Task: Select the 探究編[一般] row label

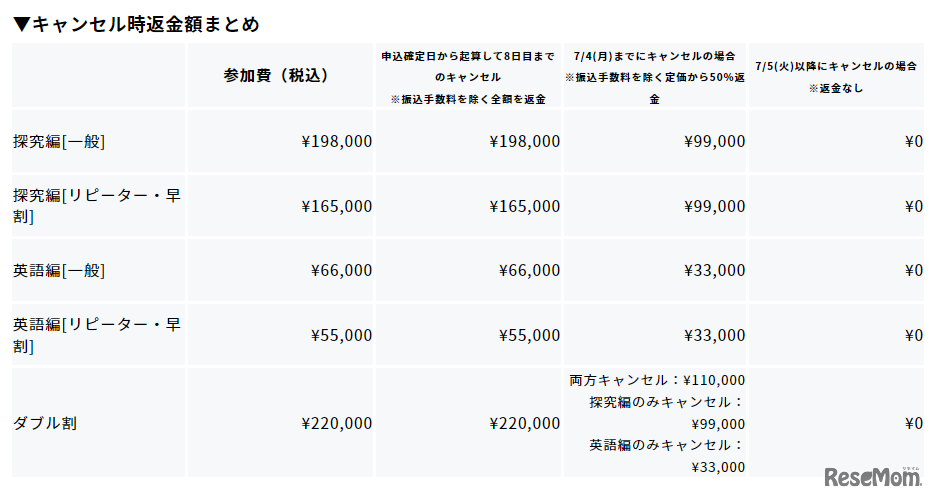Action: tap(59, 141)
